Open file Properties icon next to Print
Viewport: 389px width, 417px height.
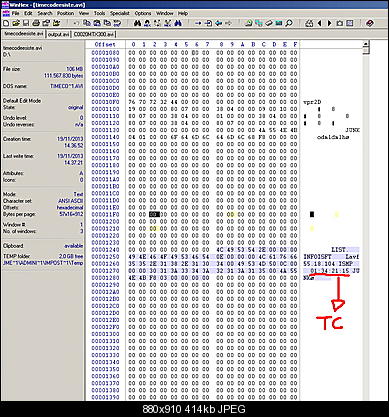(46, 23)
